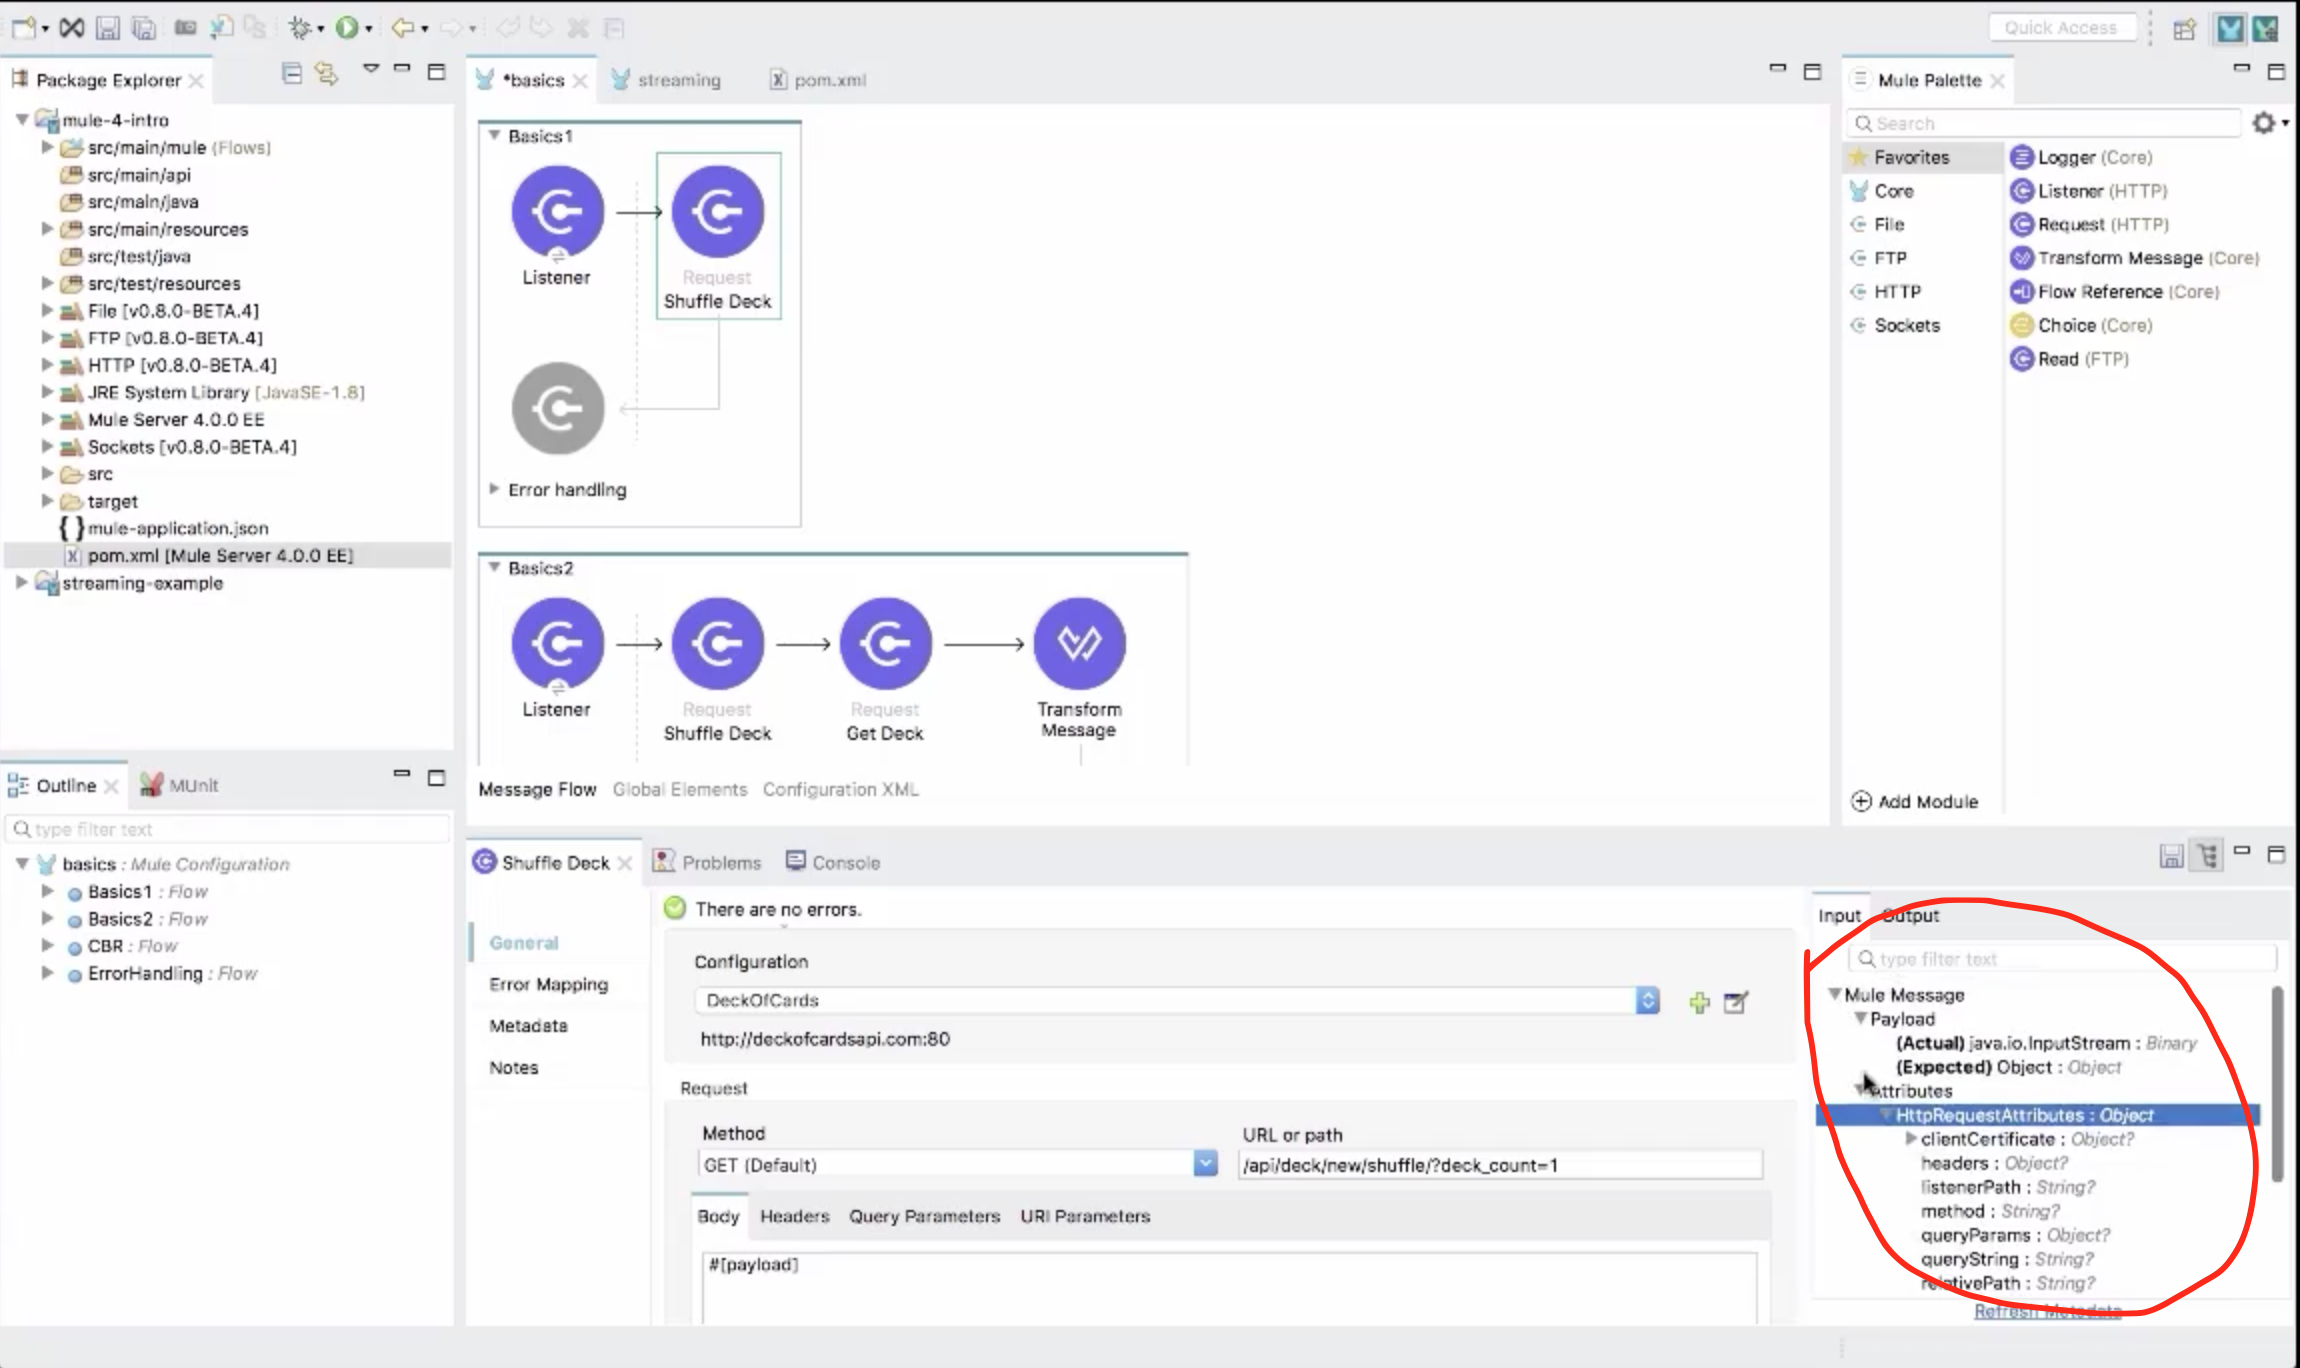This screenshot has height=1368, width=2300.
Task: Click the edit configuration icon beside DeckOfCards
Action: 1736,1002
